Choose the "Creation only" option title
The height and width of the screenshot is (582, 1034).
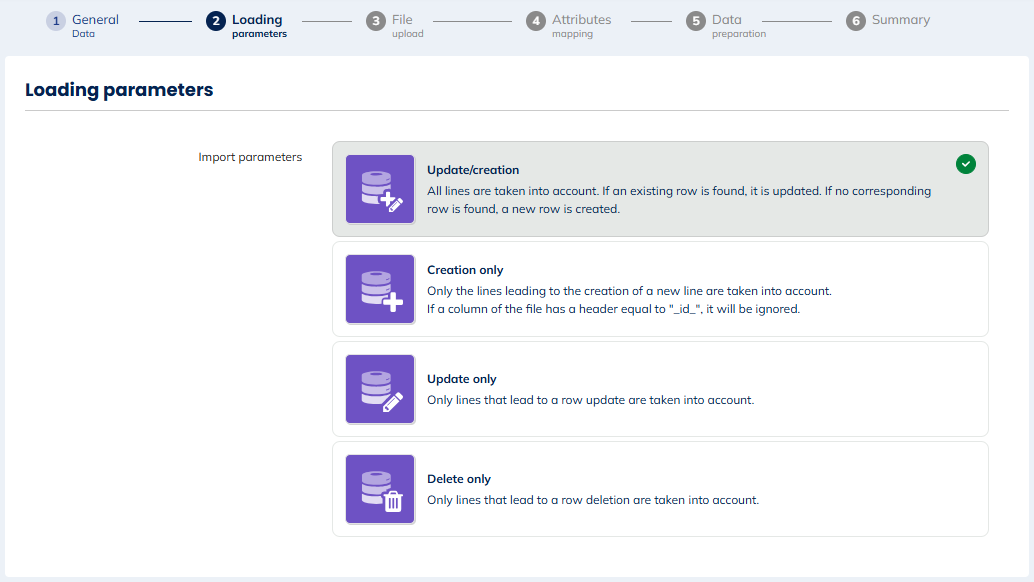point(465,270)
